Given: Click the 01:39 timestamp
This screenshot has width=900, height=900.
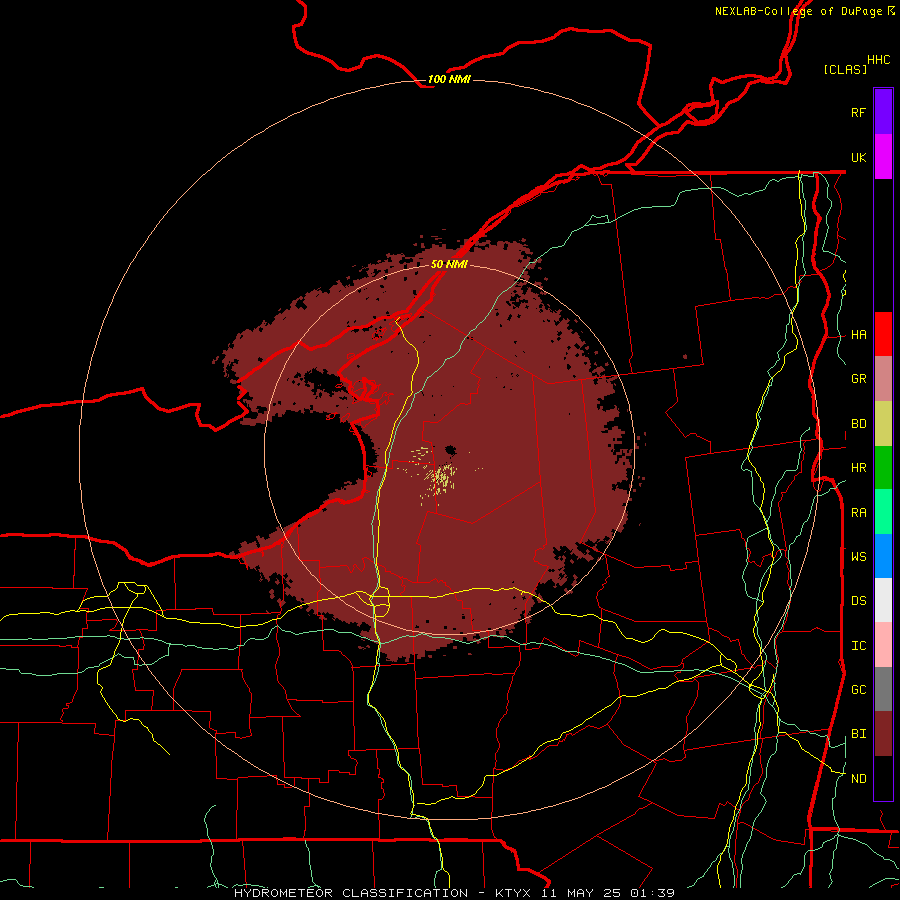Looking at the screenshot, I should tap(651, 893).
